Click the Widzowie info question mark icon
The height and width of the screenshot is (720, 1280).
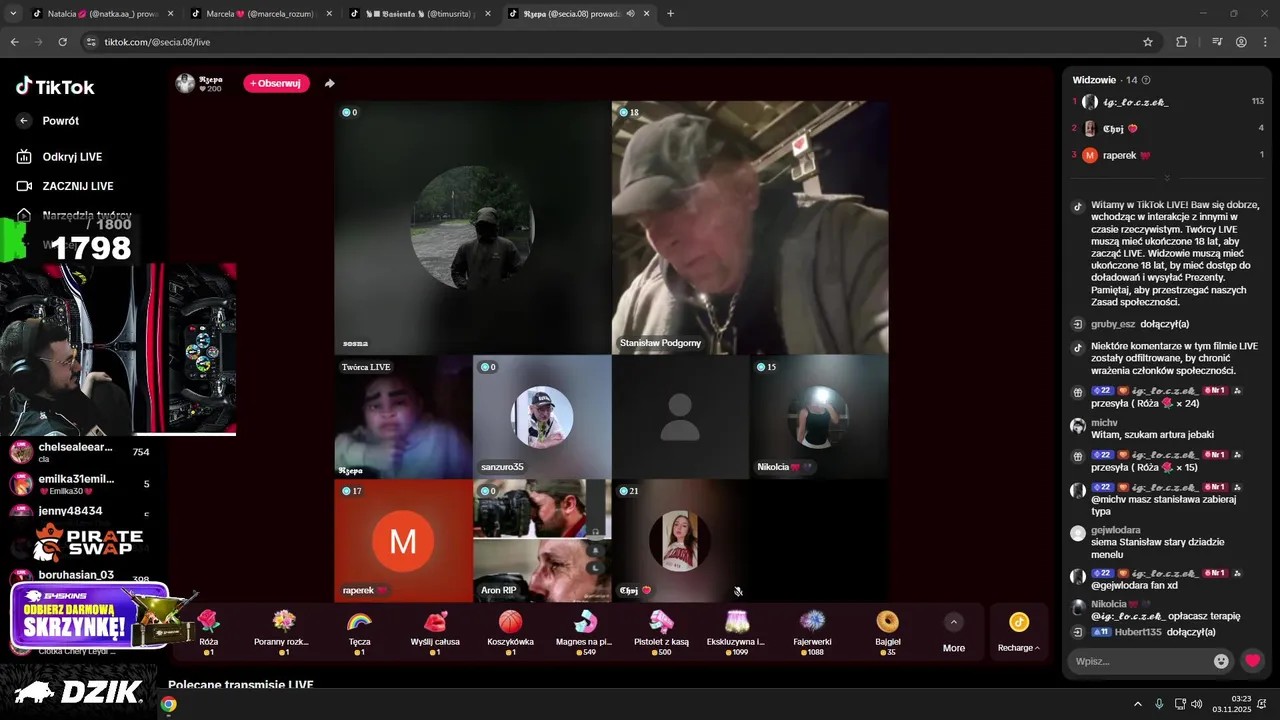(1146, 80)
